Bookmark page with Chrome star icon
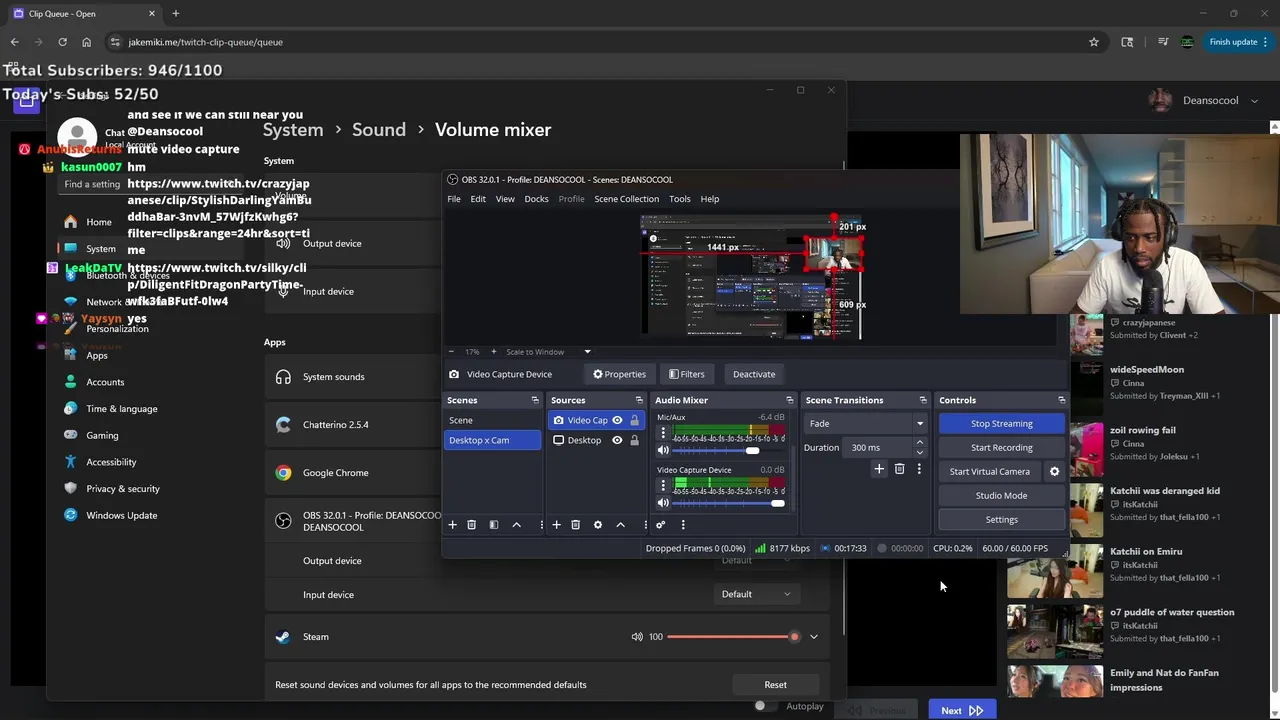The height and width of the screenshot is (720, 1280). [1094, 42]
